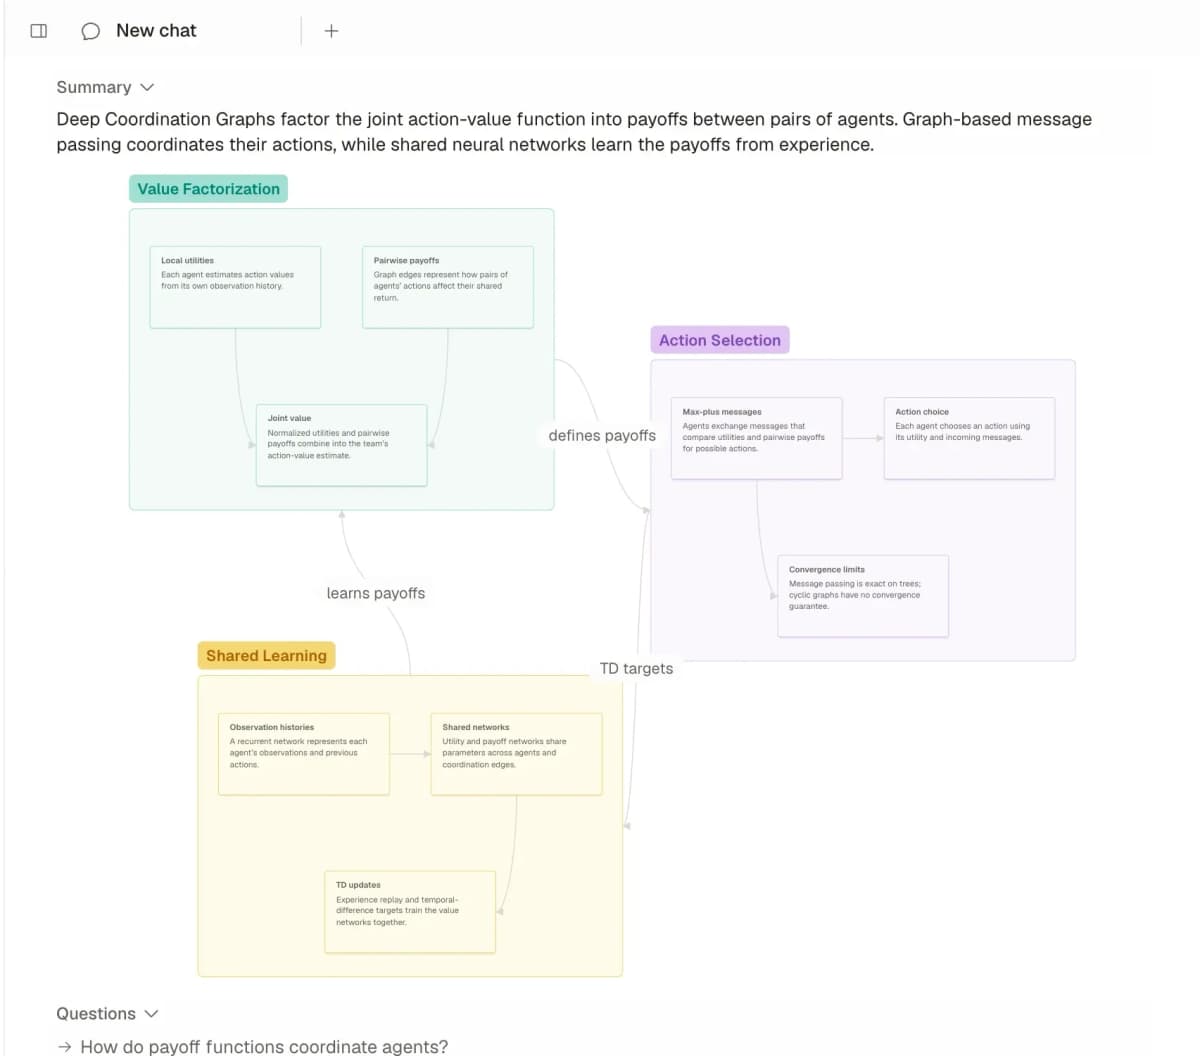Open a new tab with plus icon
Viewport: 1200px width, 1056px height.
[x=331, y=31]
